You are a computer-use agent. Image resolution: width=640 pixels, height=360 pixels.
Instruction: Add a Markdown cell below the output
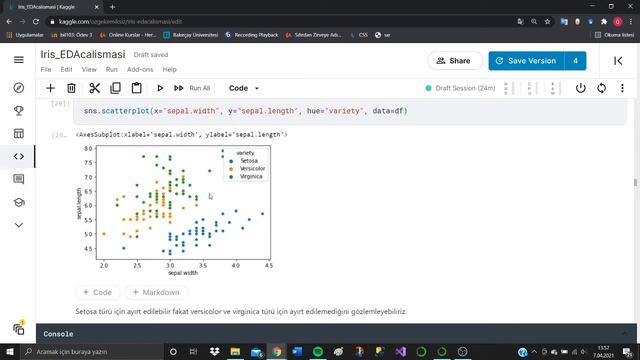[156, 292]
